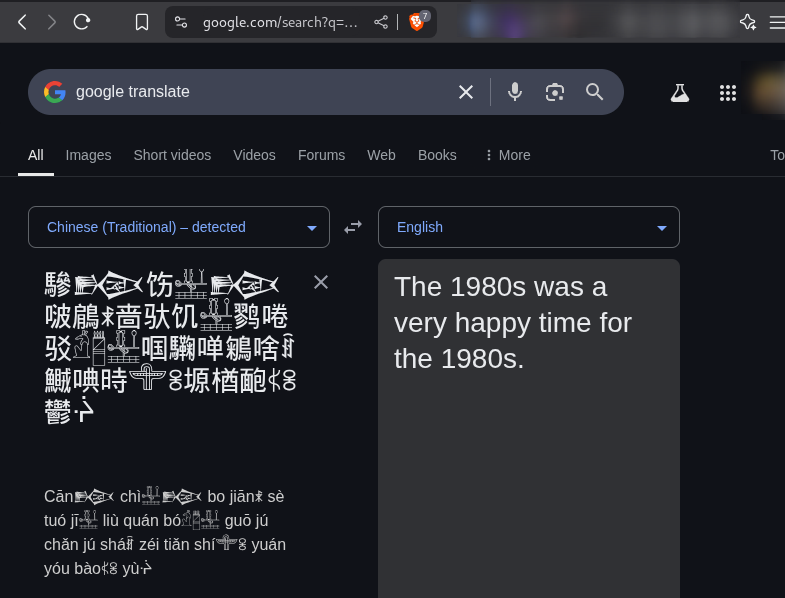Switch to Forums tab
This screenshot has width=785, height=598.
pos(321,155)
